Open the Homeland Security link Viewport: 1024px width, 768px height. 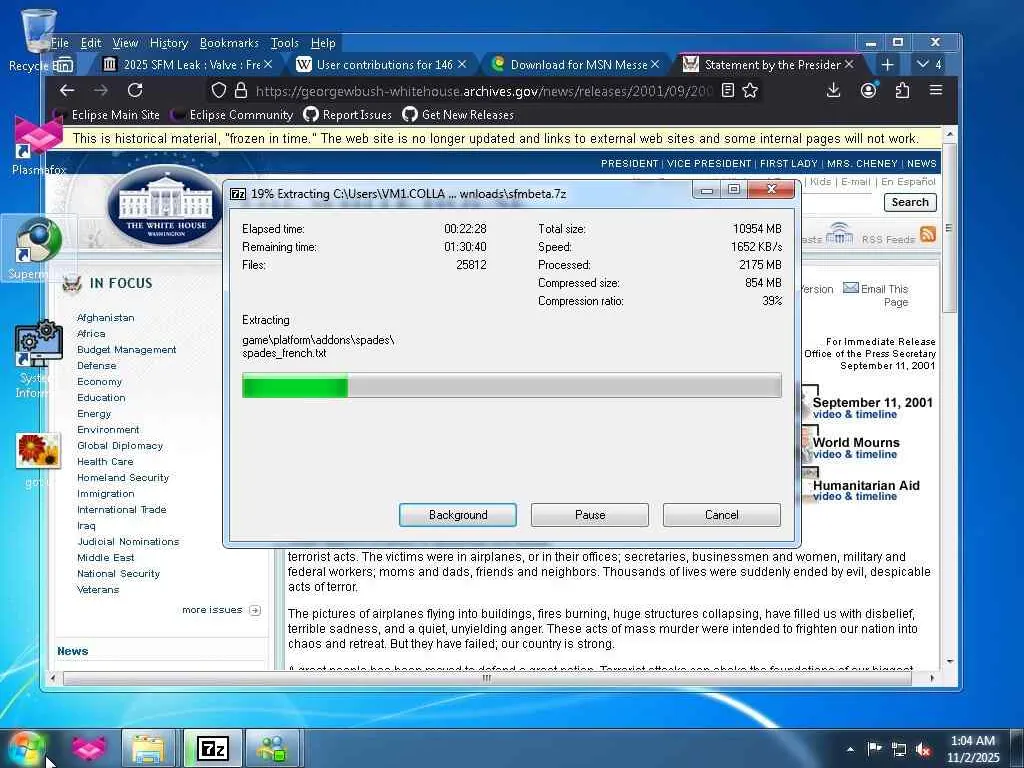123,477
